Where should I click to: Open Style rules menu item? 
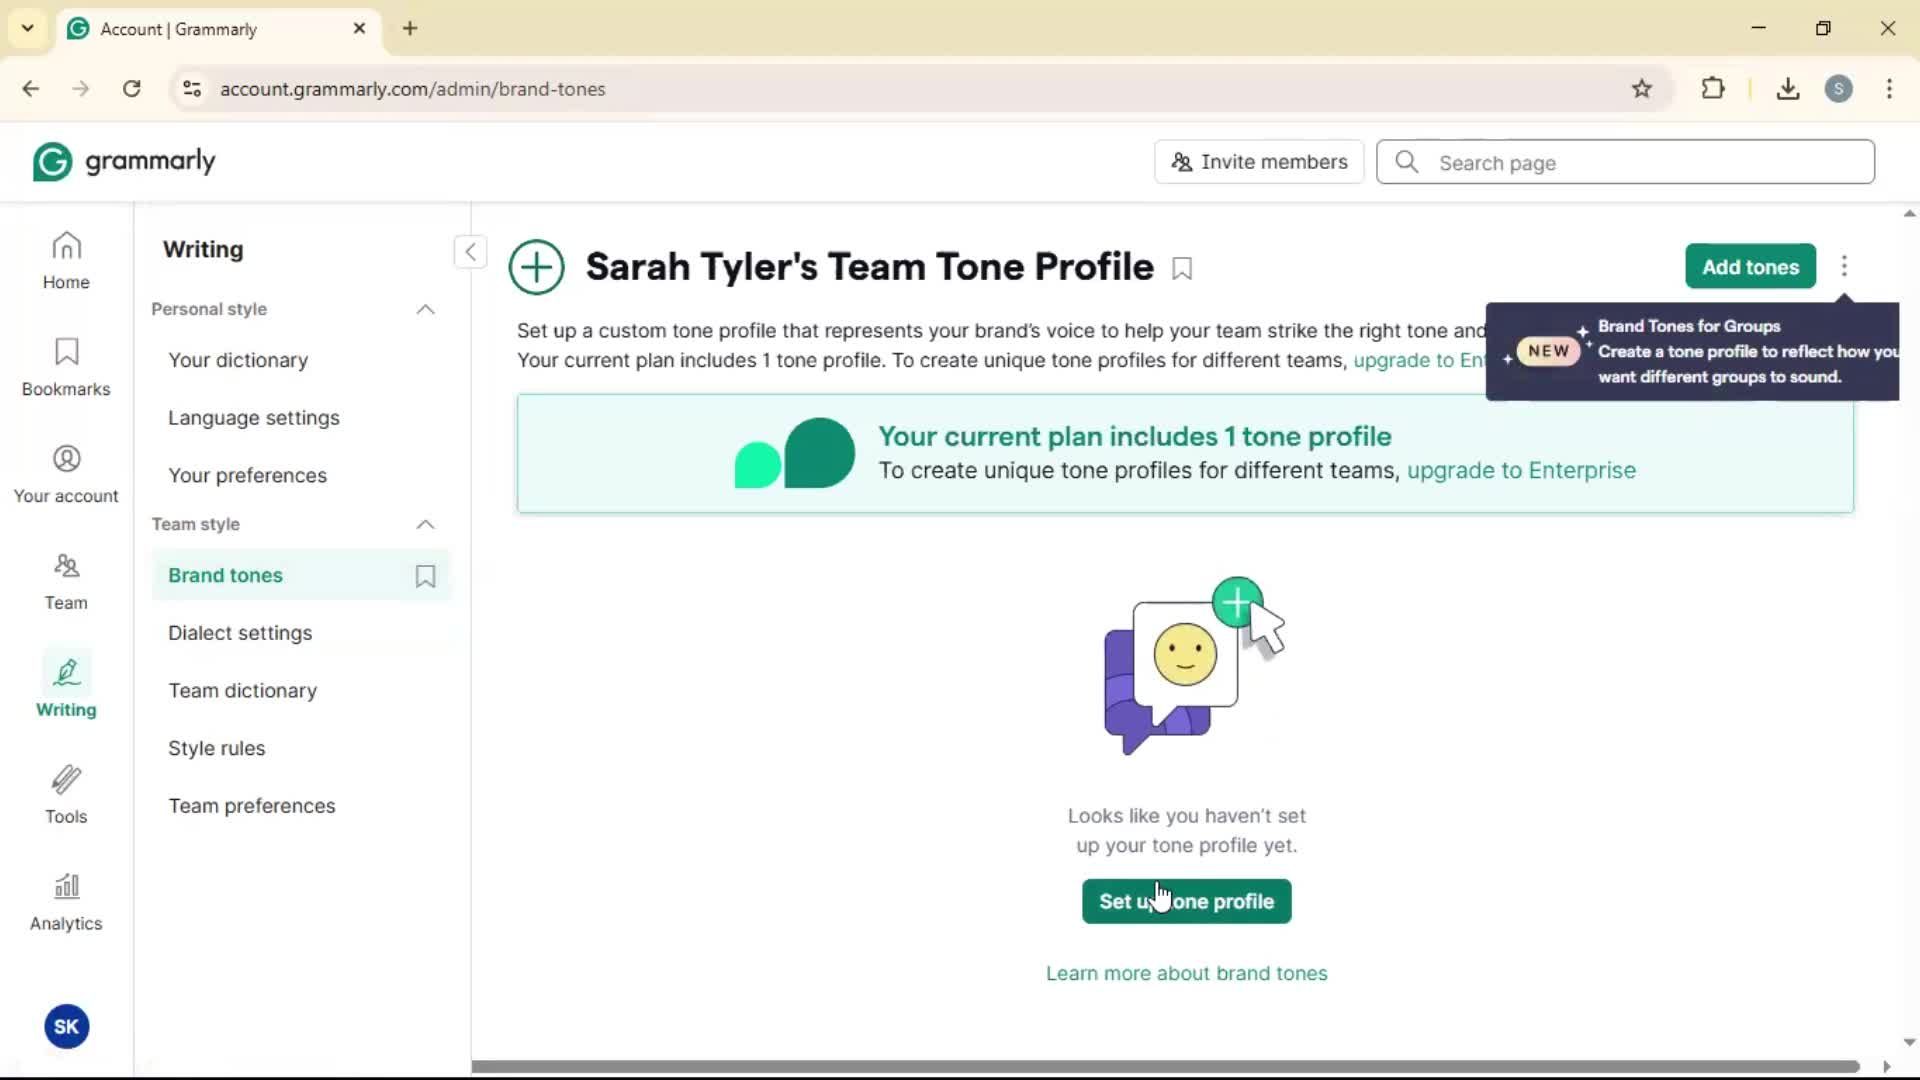(x=216, y=748)
